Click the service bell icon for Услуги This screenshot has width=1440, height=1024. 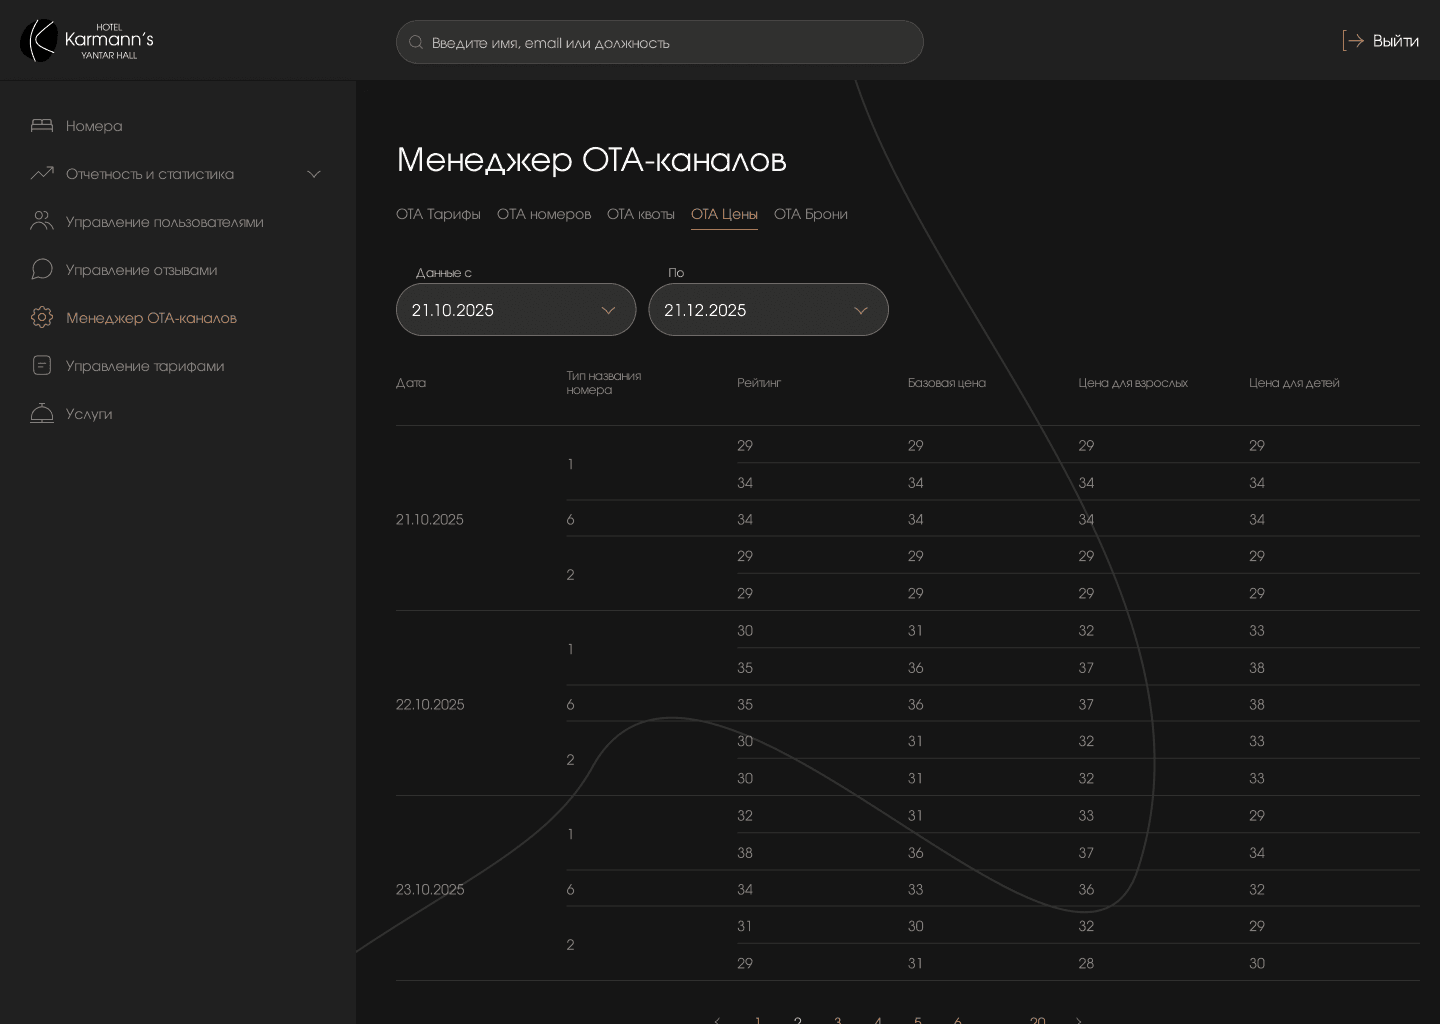click(x=42, y=414)
